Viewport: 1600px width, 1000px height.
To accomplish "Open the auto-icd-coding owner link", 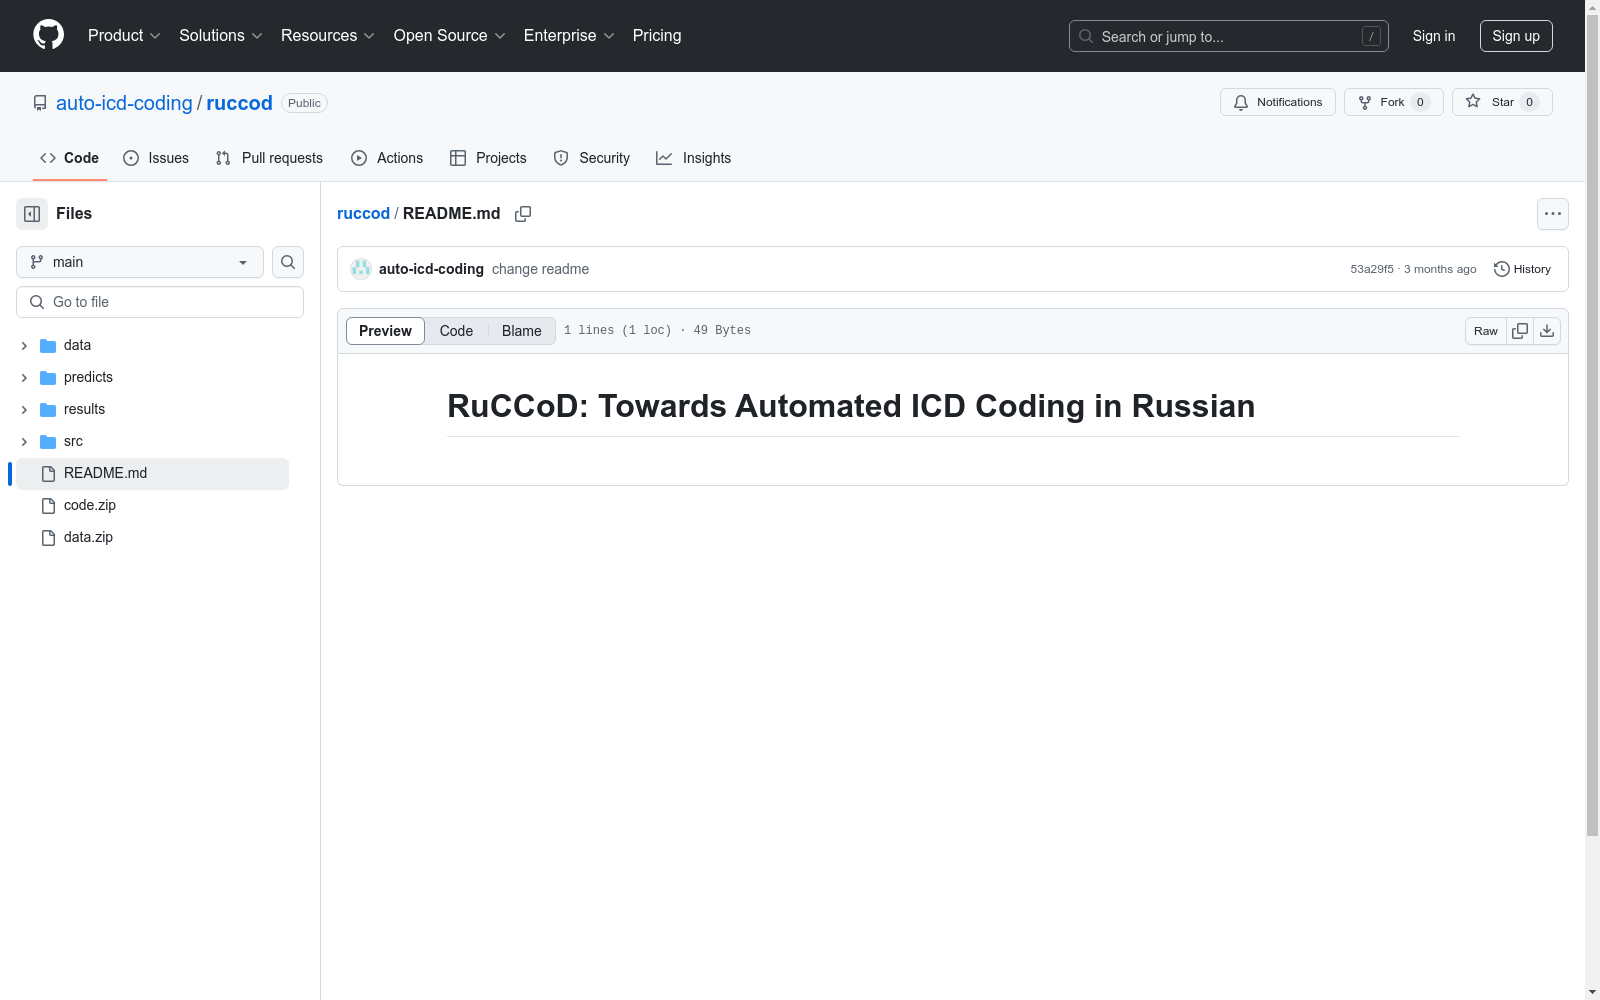I will click(124, 103).
